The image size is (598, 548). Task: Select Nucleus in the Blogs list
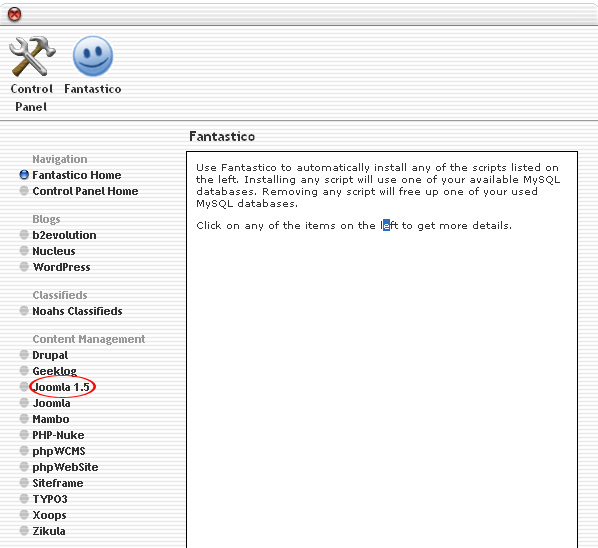(x=54, y=251)
